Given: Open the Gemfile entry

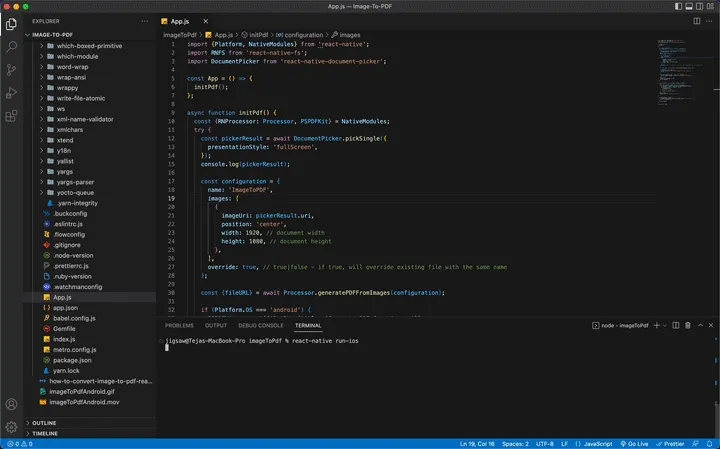Looking at the screenshot, I should coord(64,329).
